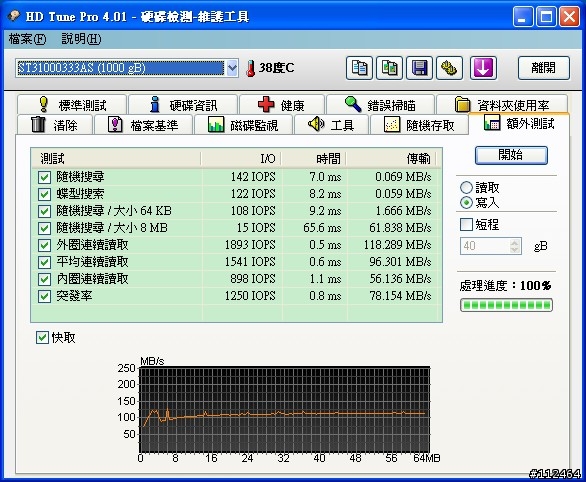Open the 檔案(F) menu

[27, 39]
